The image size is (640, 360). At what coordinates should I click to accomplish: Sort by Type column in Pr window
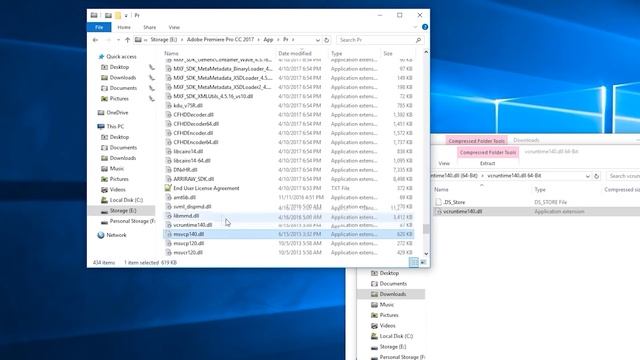337,53
